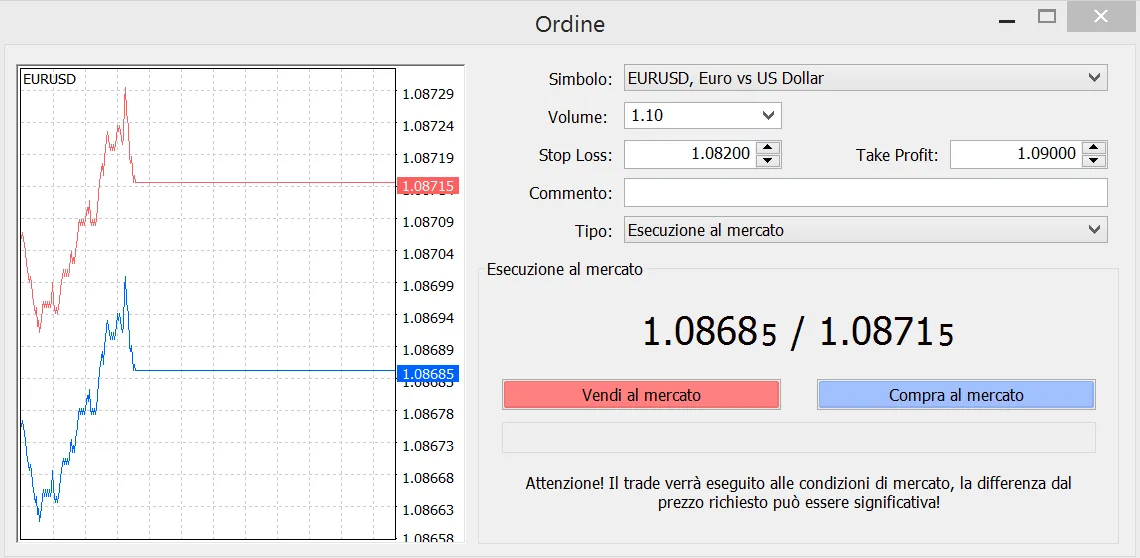Click the chart axis value 1.08709
Screen dimensions: 1140x558
(x=428, y=222)
